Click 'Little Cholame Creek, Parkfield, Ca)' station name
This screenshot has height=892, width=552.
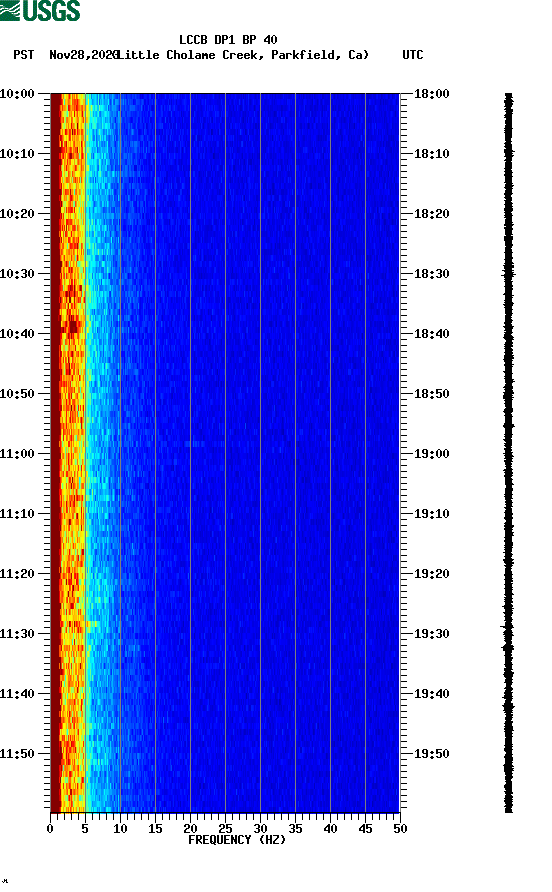(x=243, y=55)
